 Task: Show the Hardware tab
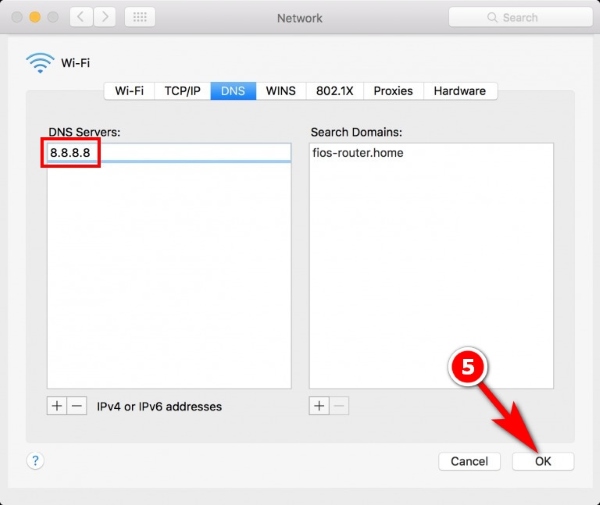coord(460,91)
